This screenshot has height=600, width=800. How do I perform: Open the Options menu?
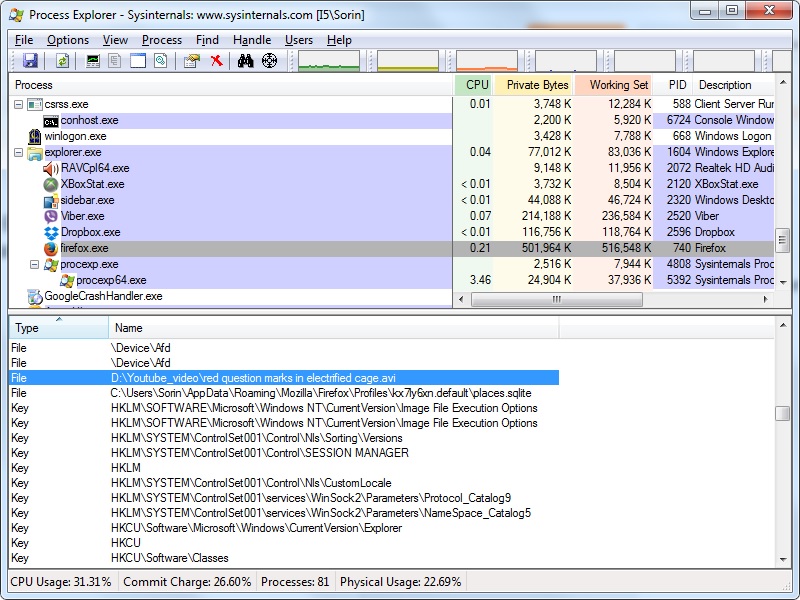[68, 40]
